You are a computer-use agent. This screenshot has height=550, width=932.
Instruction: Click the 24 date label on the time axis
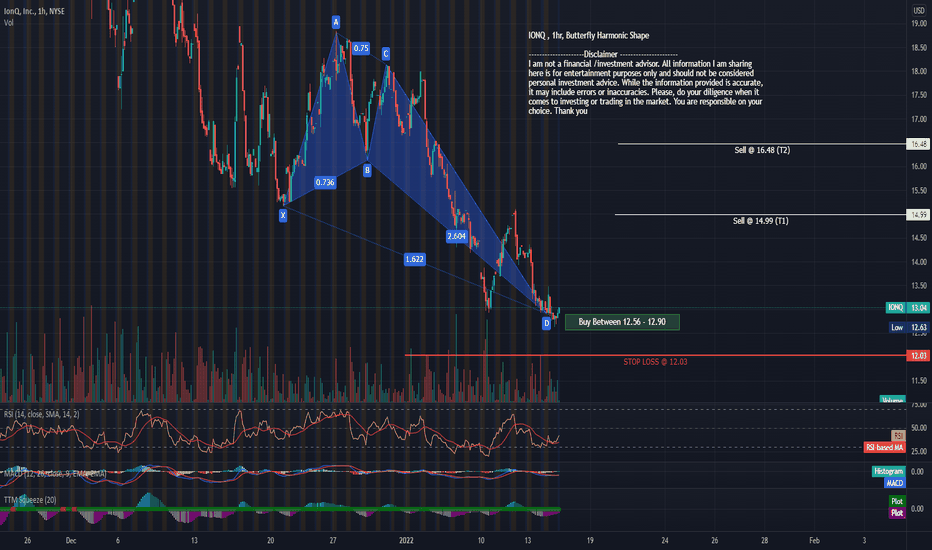coord(665,540)
